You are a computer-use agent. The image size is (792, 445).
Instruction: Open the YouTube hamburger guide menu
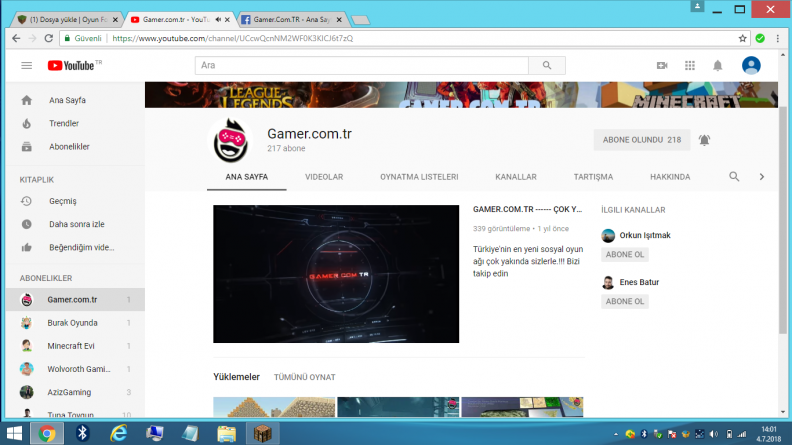tap(26, 66)
